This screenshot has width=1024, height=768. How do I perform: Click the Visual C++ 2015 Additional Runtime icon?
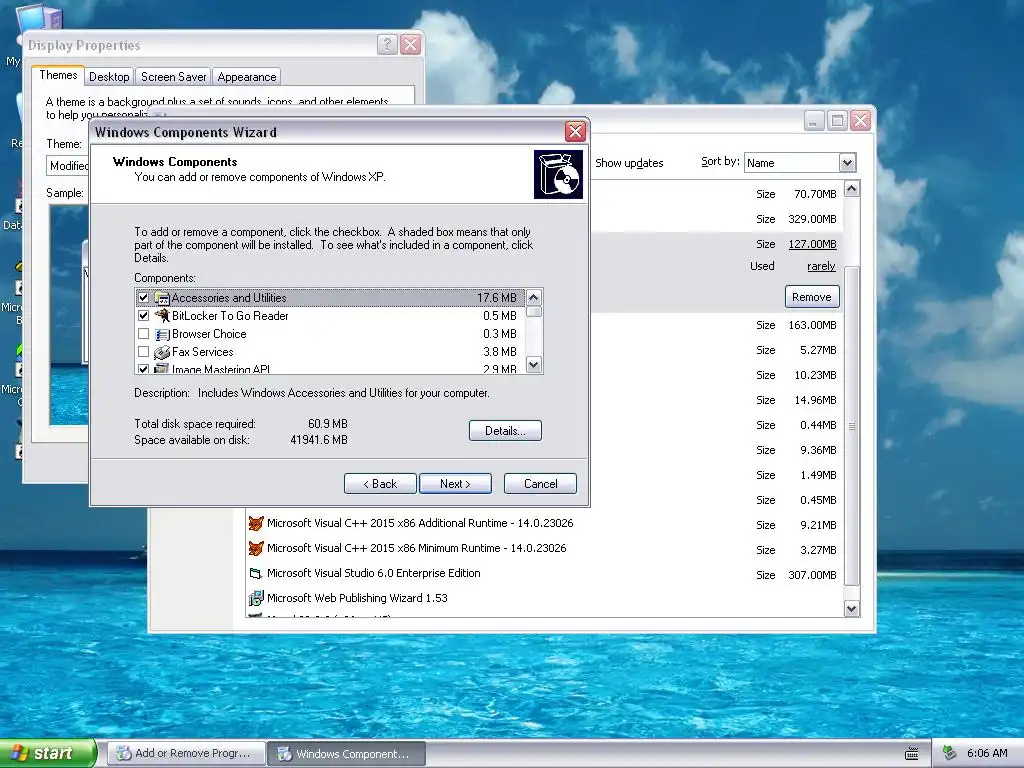coord(256,523)
